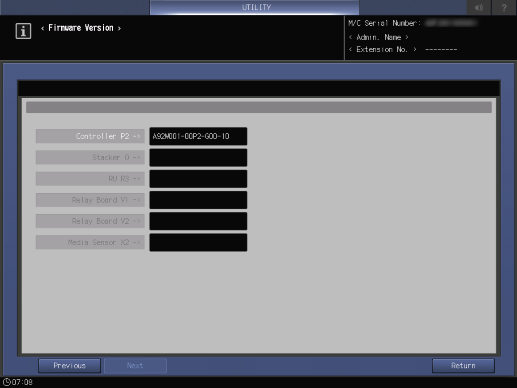Click the Controller P2 version field
Image resolution: width=517 pixels, height=388 pixels.
click(198, 136)
